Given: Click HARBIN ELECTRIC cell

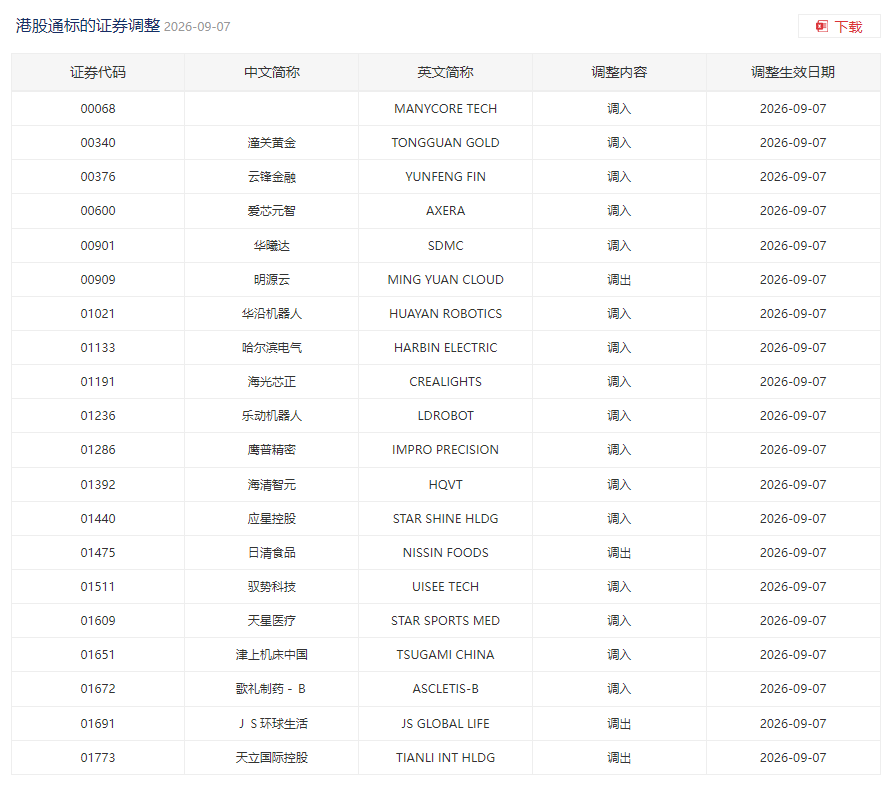Looking at the screenshot, I should click(445, 348).
